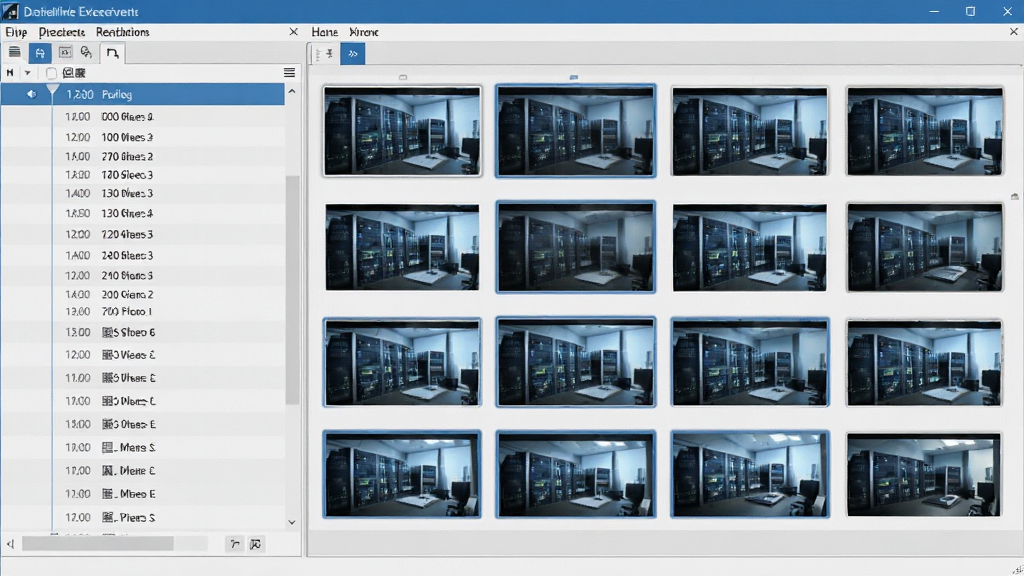The height and width of the screenshot is (576, 1024).
Task: Open the 'Dıectects' menu
Action: (61, 32)
